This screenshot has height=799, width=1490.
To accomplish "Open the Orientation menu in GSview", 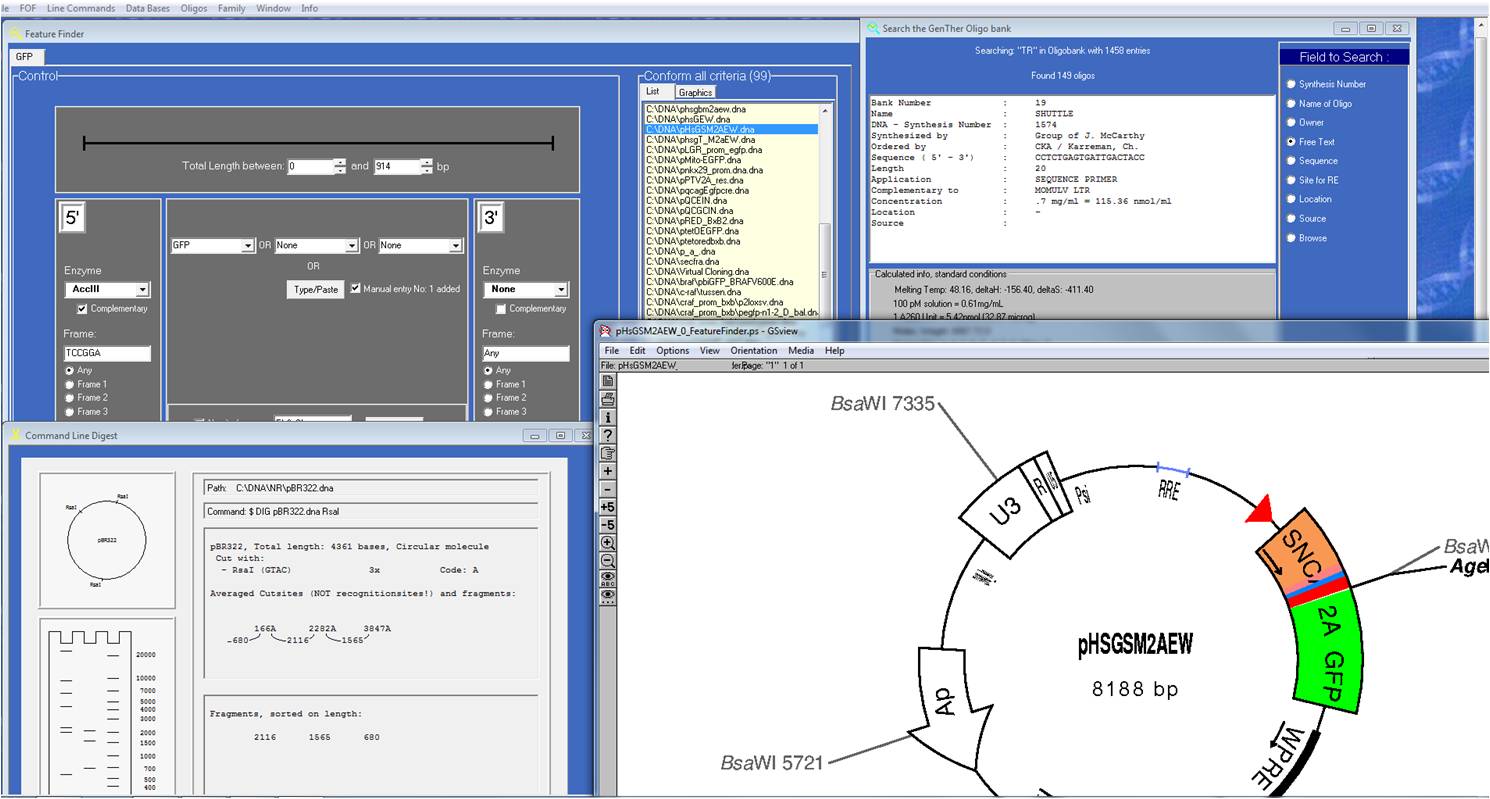I will [x=753, y=351].
